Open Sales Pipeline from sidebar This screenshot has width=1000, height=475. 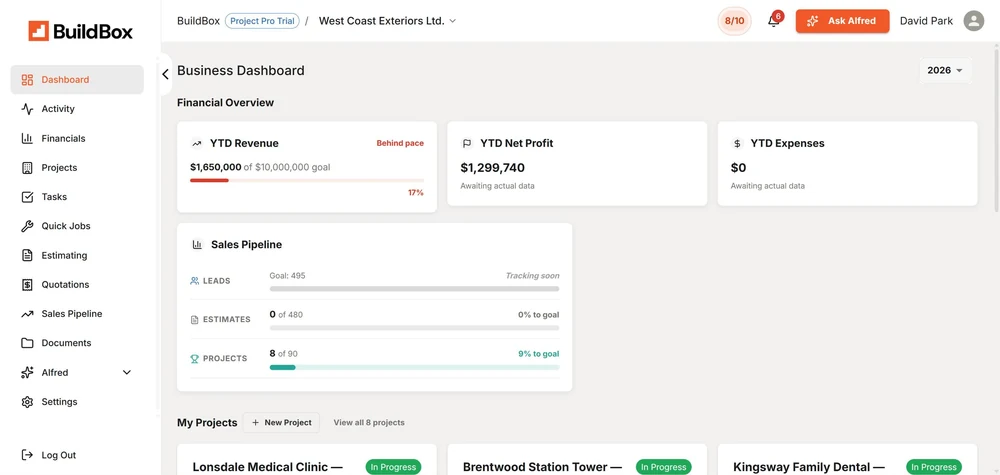click(77, 314)
